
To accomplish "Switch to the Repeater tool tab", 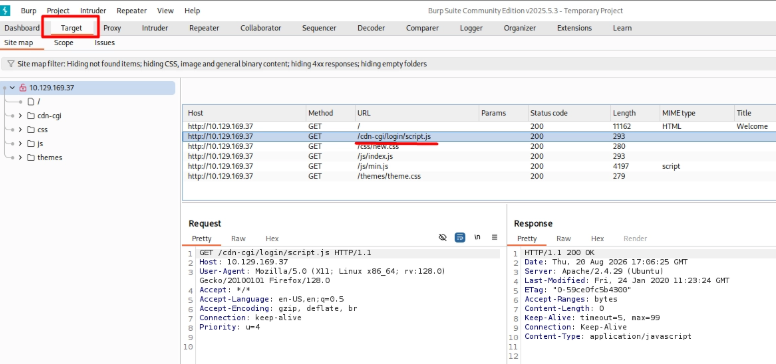I will pyautogui.click(x=204, y=28).
